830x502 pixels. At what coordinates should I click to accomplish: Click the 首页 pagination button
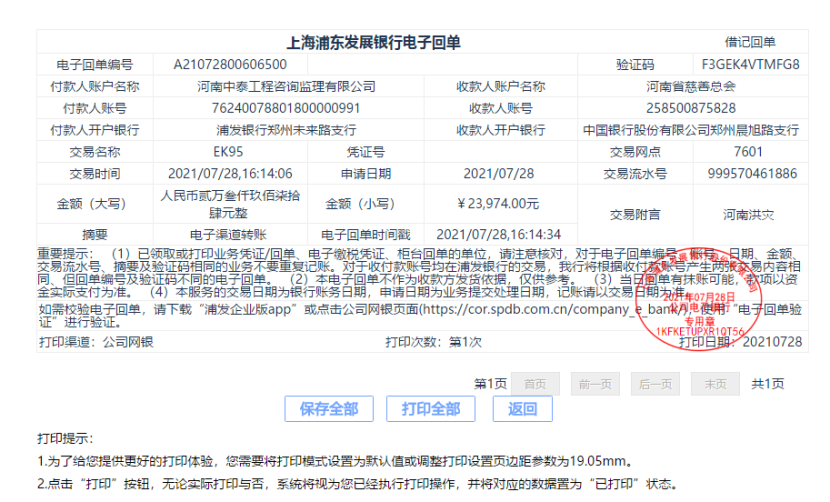click(x=535, y=384)
